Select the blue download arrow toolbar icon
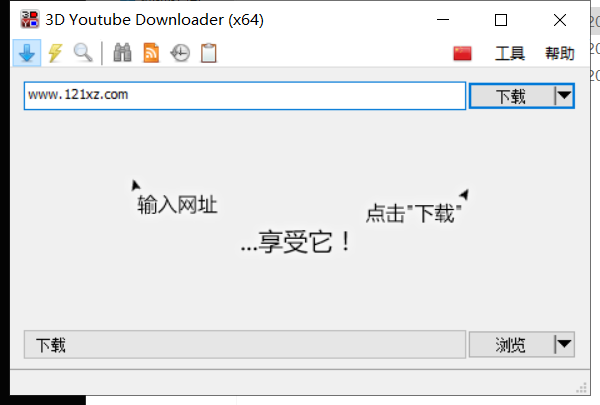600x405 pixels. coord(27,54)
